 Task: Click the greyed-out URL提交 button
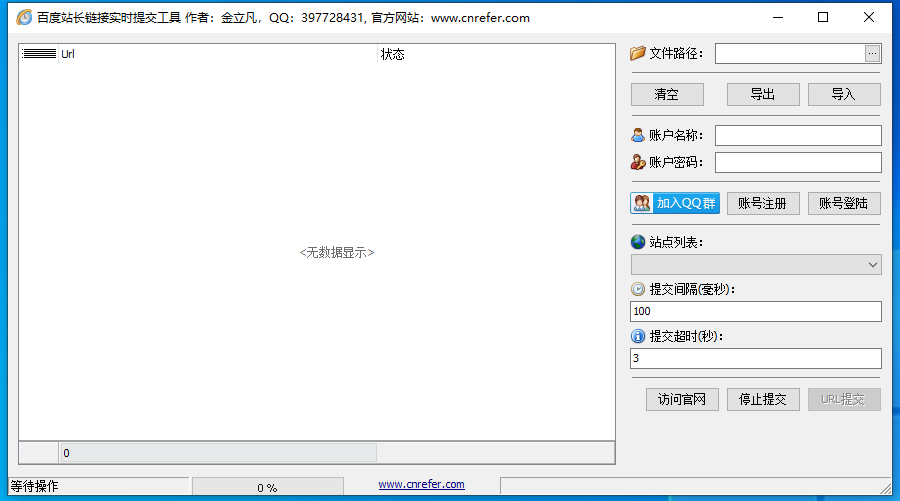point(844,399)
